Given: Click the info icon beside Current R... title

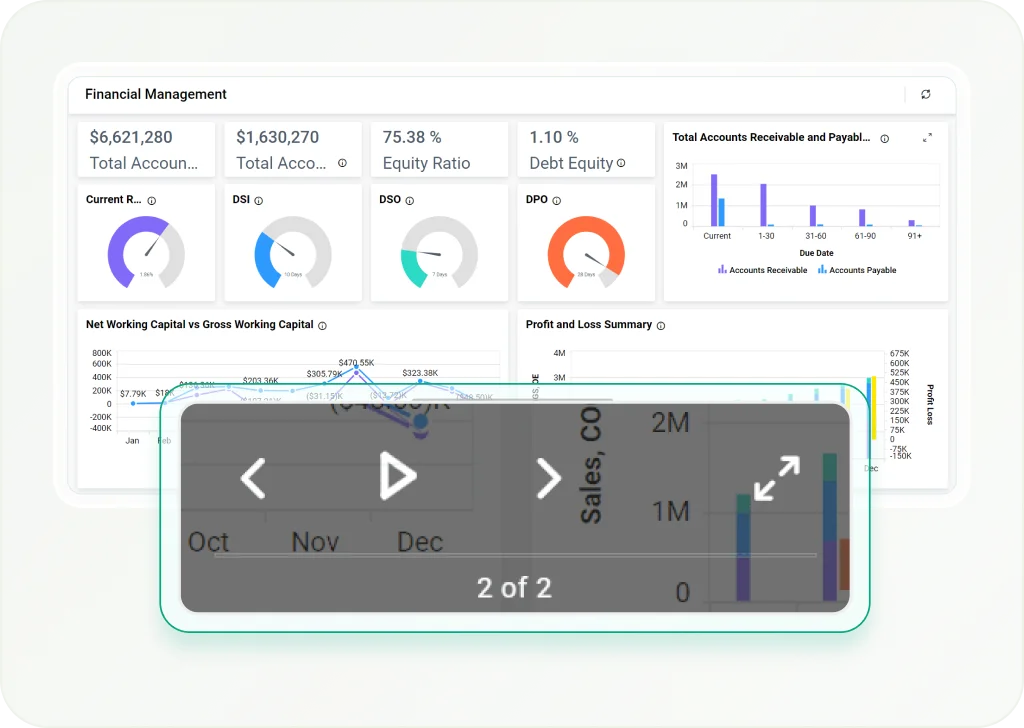Looking at the screenshot, I should point(152,201).
